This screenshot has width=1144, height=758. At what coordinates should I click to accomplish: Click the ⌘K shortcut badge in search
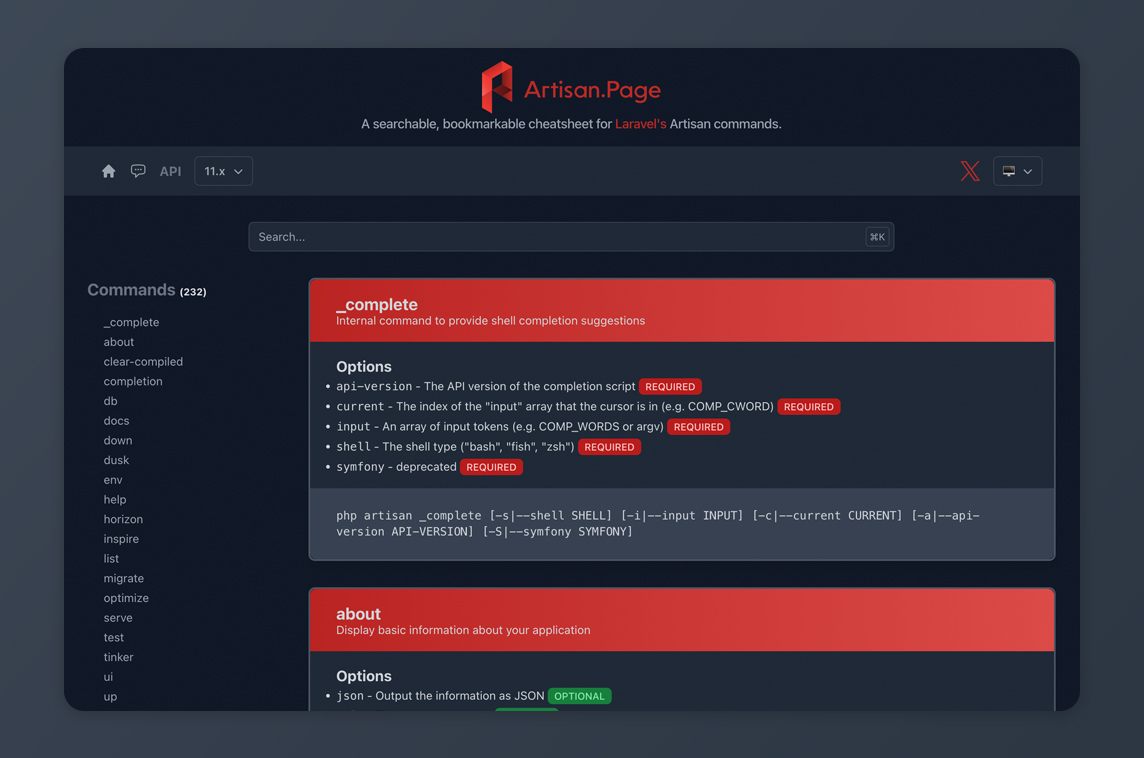877,237
